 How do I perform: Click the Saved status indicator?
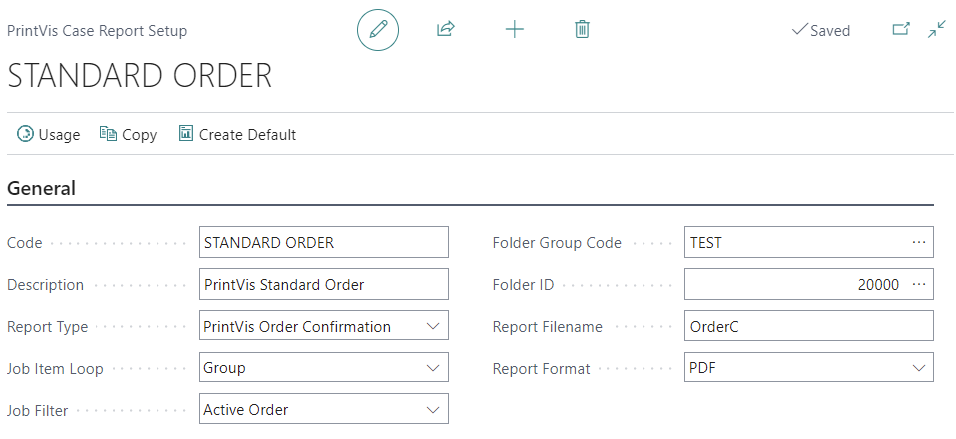pos(821,30)
